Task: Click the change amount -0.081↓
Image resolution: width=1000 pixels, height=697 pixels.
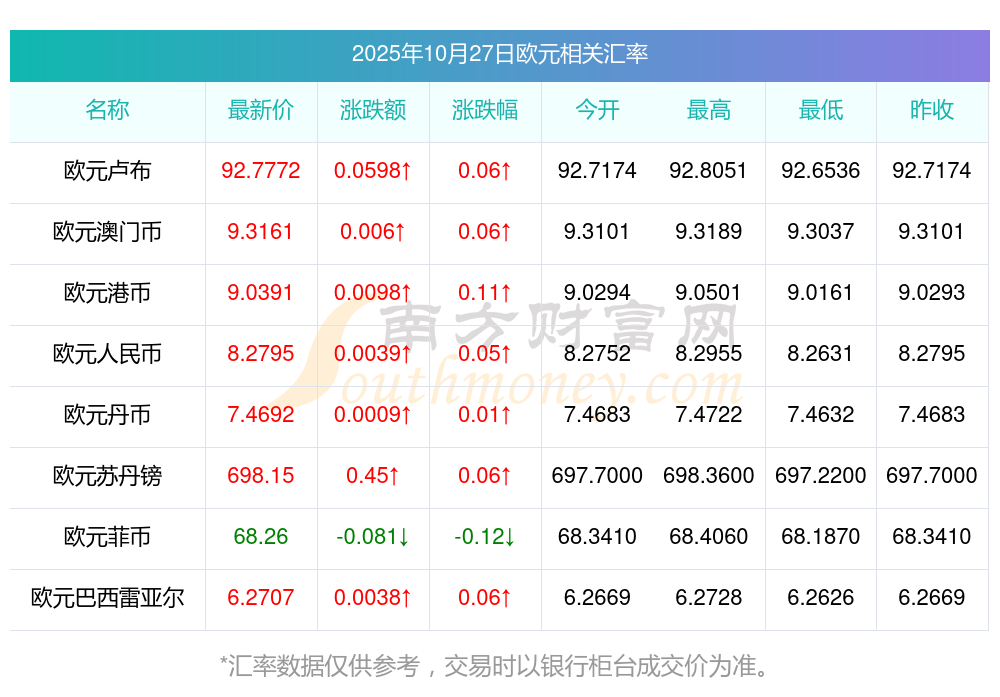Action: 373,536
